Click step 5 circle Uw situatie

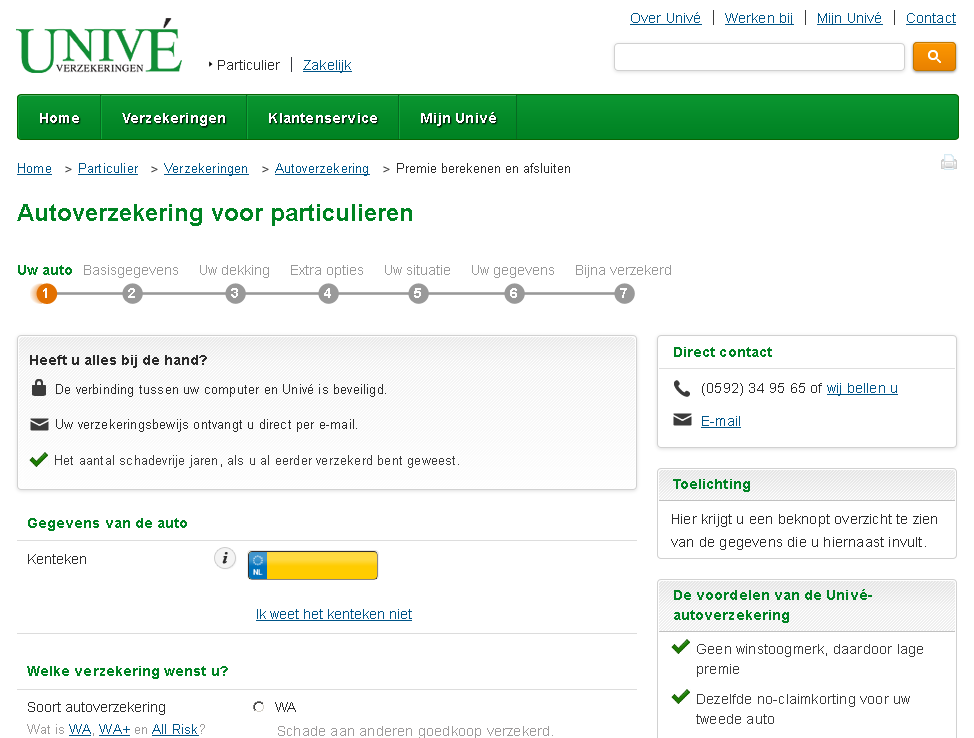(419, 294)
